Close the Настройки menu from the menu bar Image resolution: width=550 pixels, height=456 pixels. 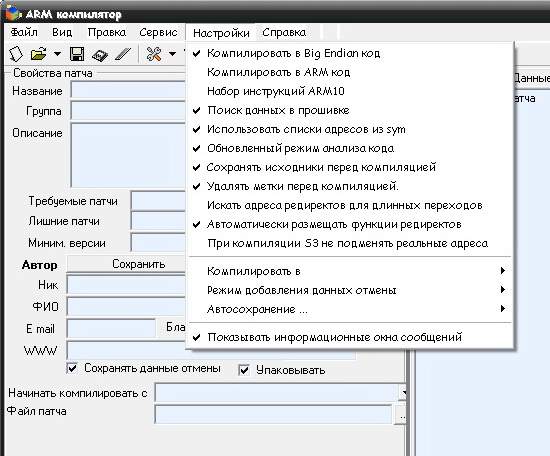coord(221,33)
